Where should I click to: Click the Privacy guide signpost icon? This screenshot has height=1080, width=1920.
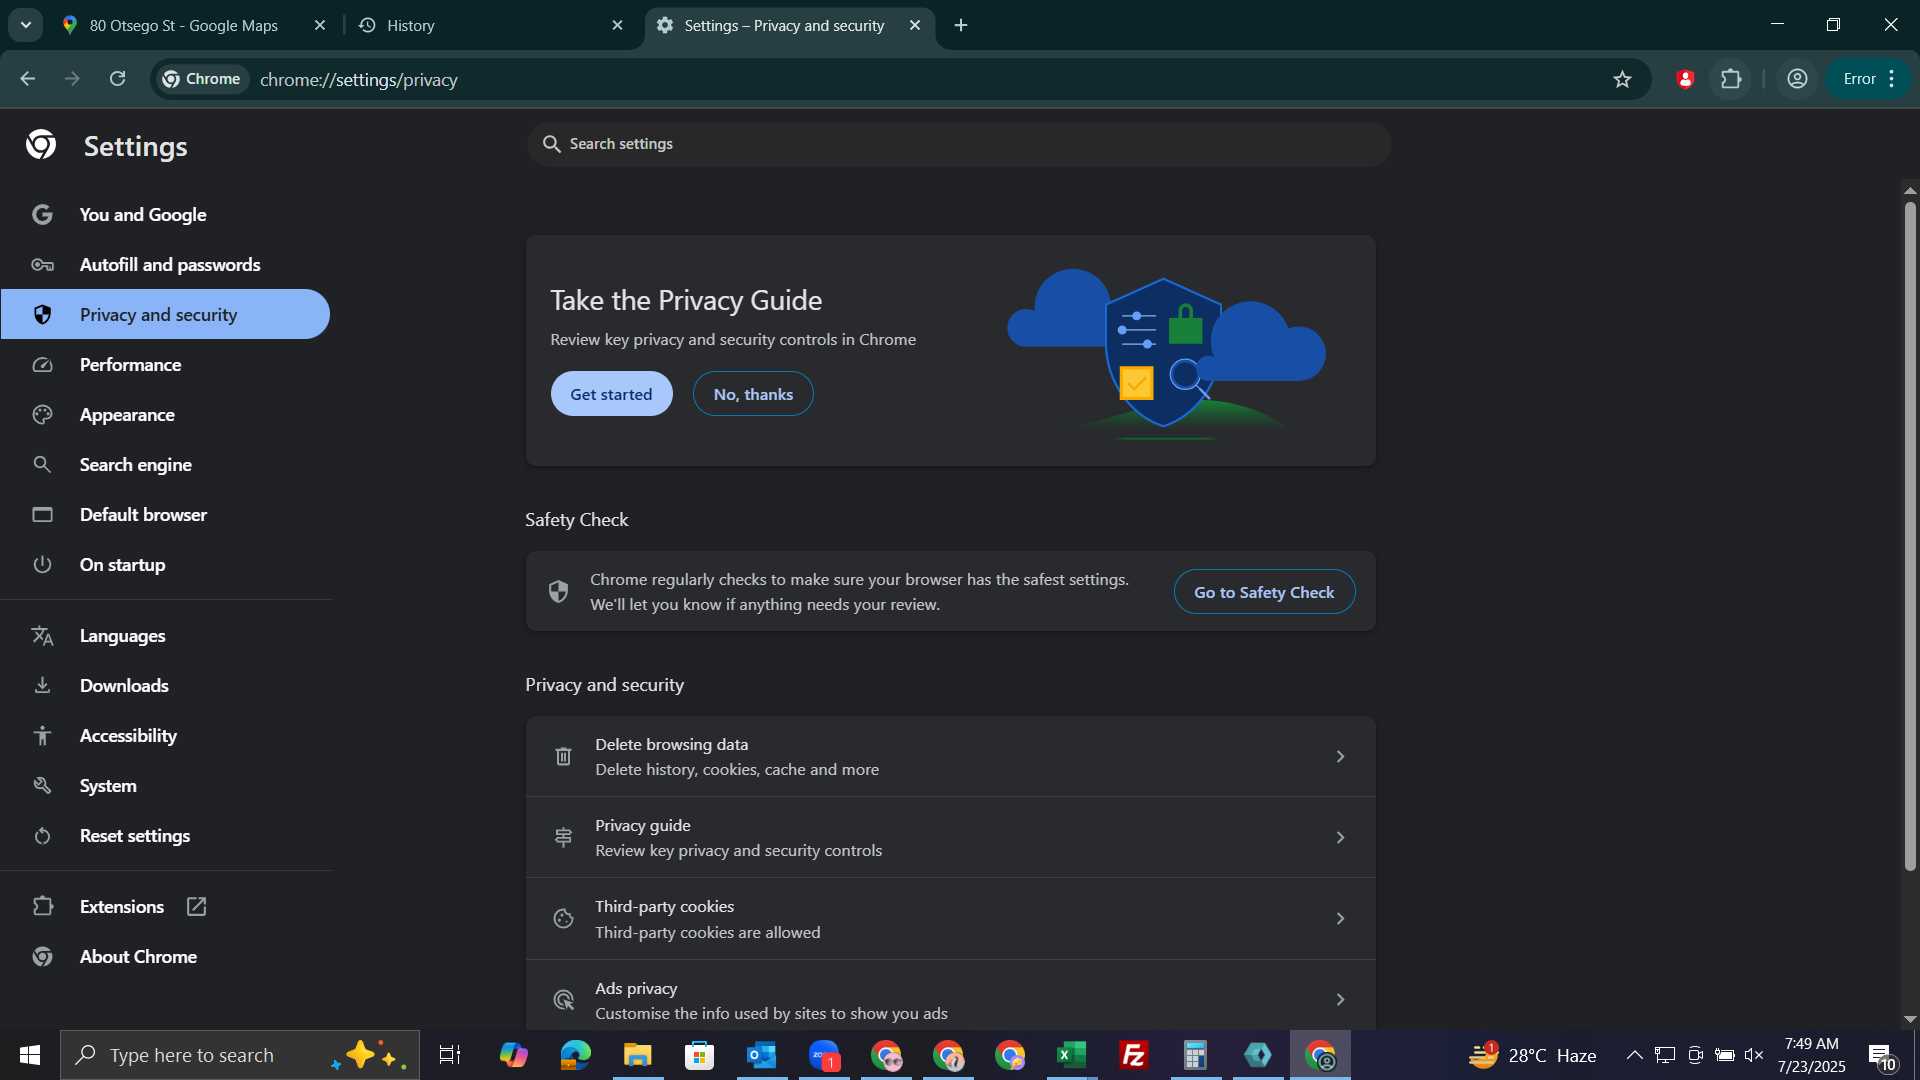(x=563, y=838)
